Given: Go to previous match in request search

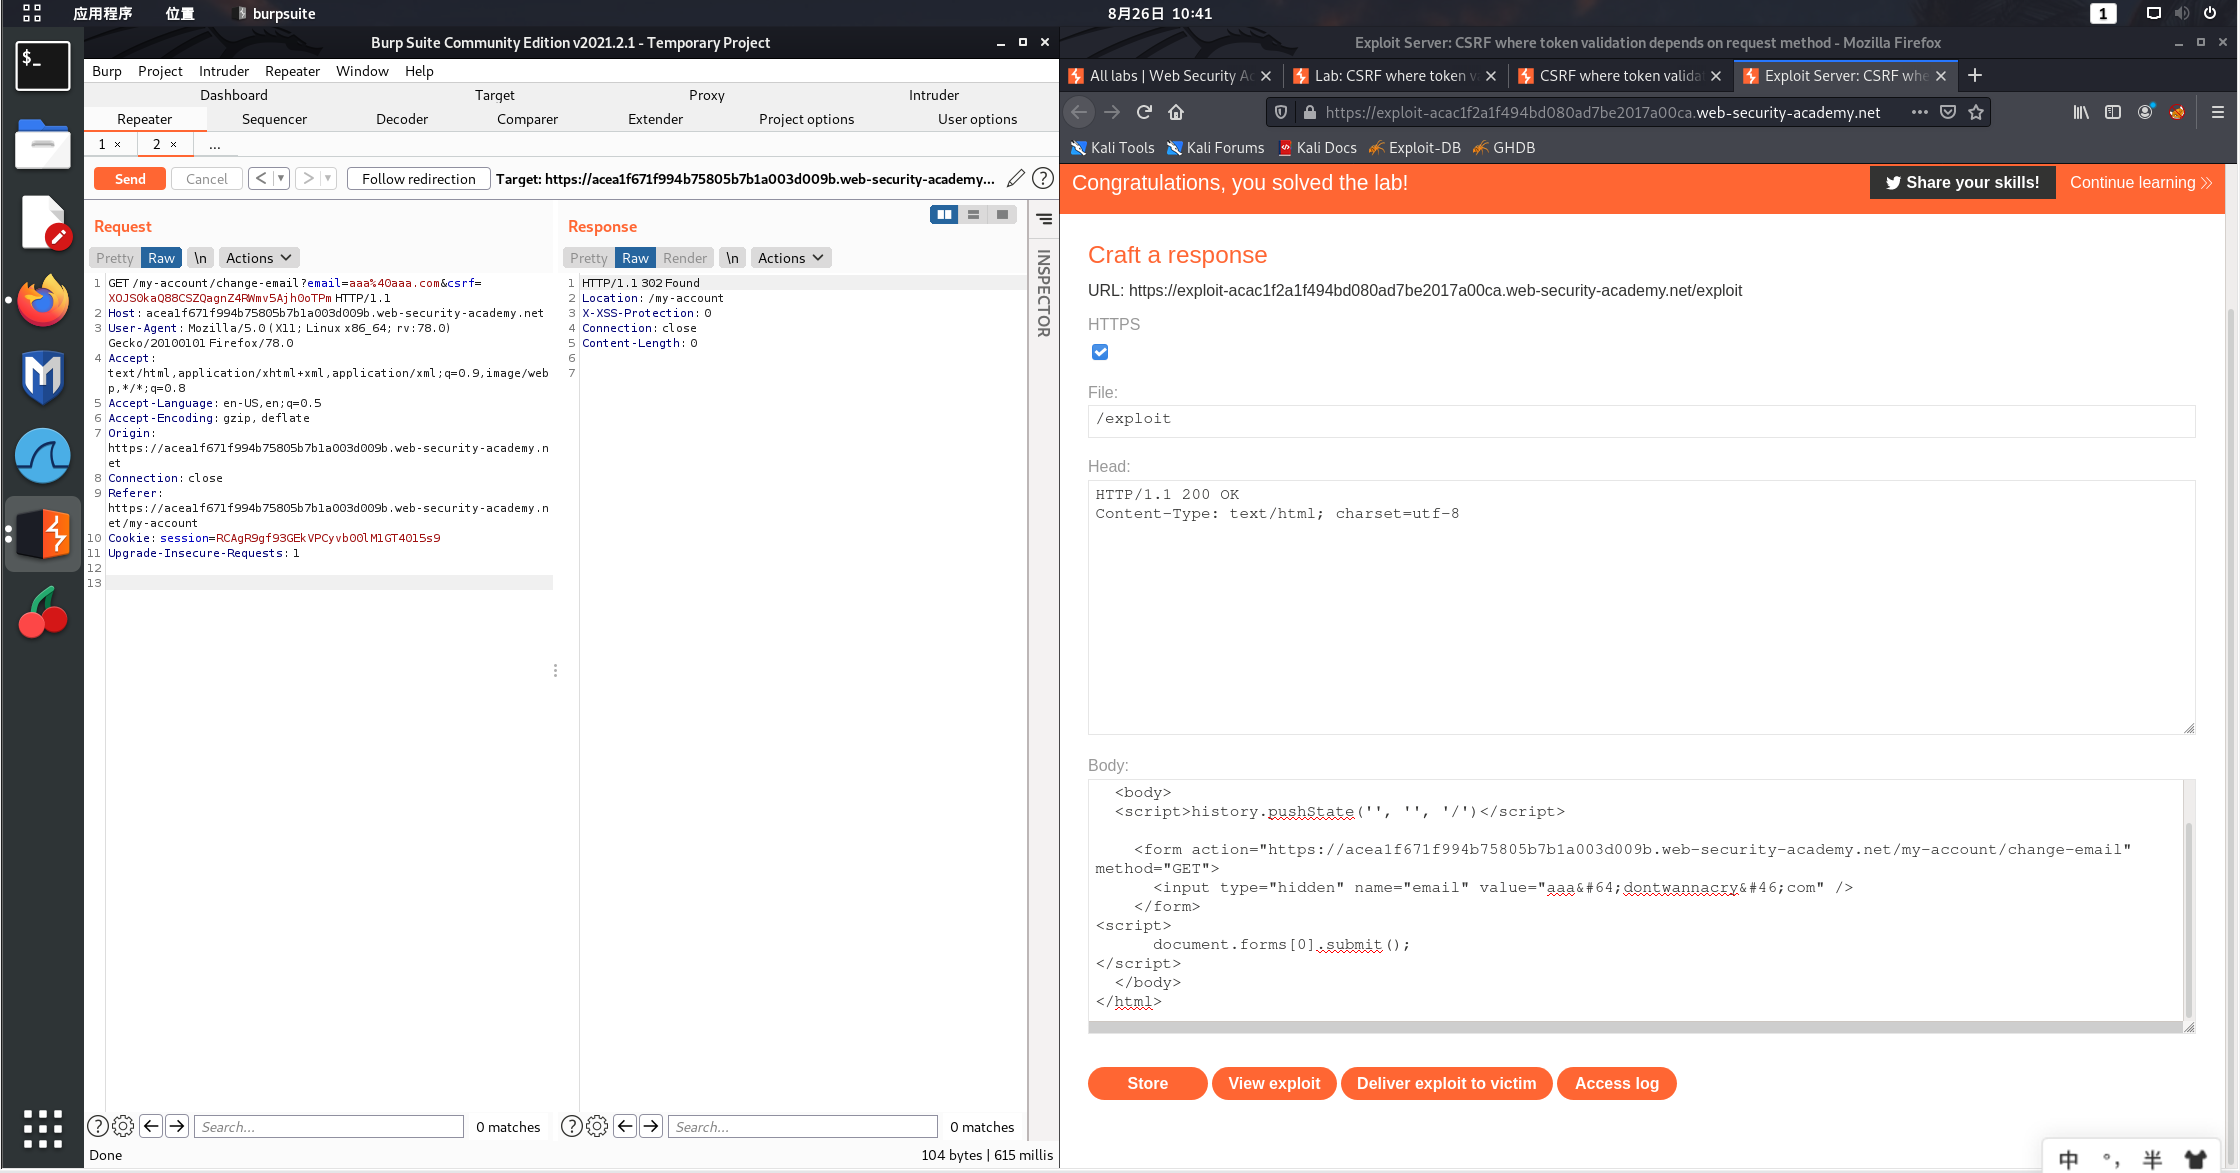Looking at the screenshot, I should [151, 1126].
